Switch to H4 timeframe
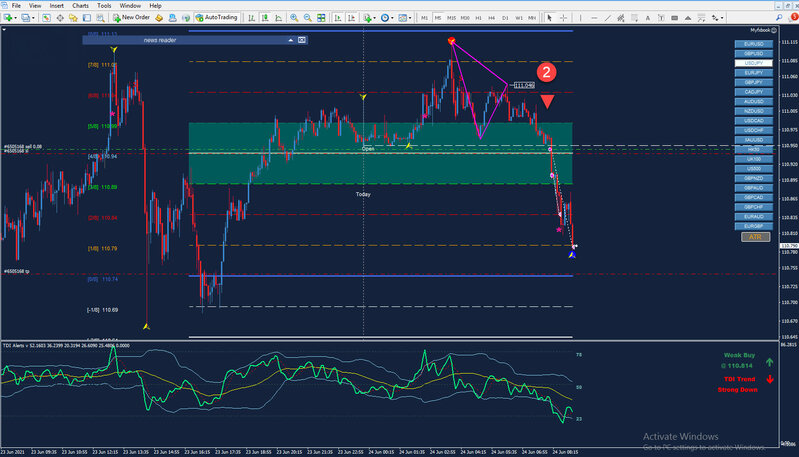799x457 pixels. tap(492, 18)
